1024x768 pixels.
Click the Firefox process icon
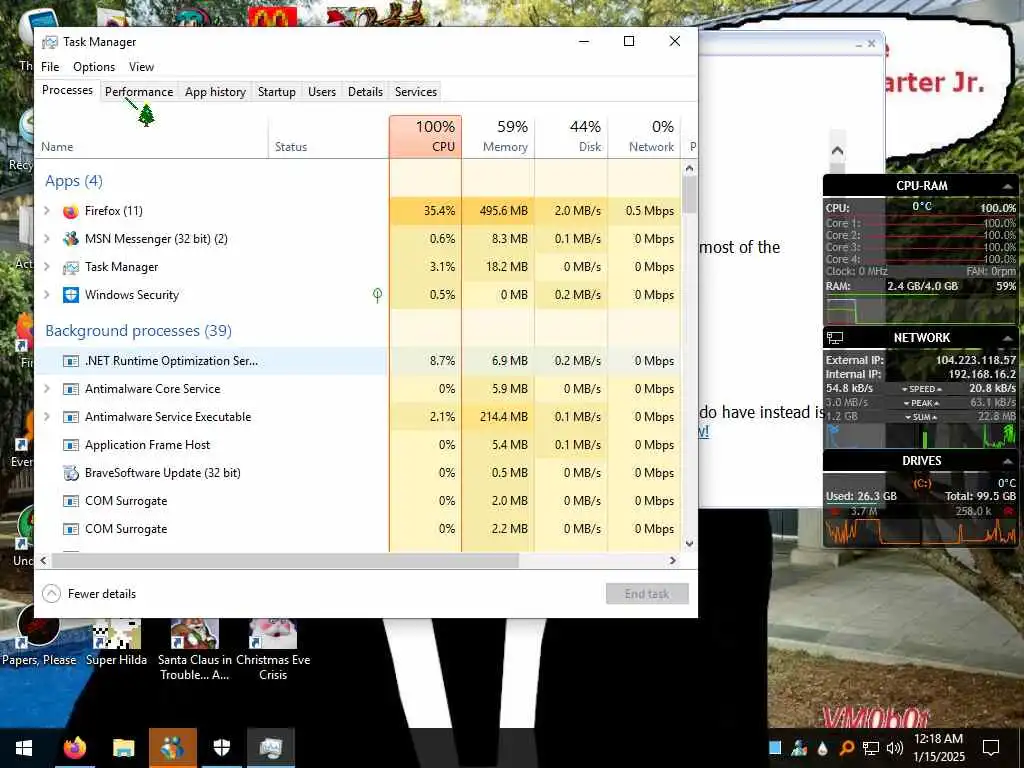pyautogui.click(x=71, y=211)
